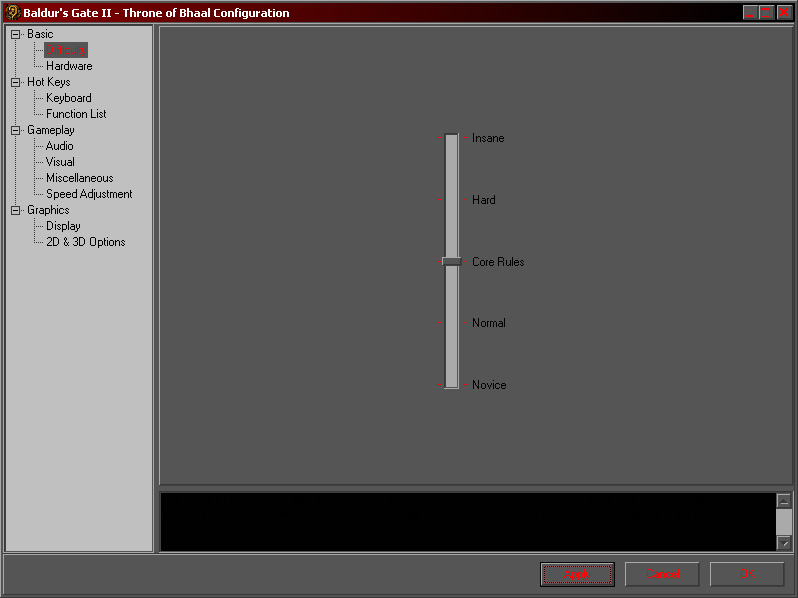Select the Hot Keys category label
Viewport: 798px width, 598px height.
49,82
